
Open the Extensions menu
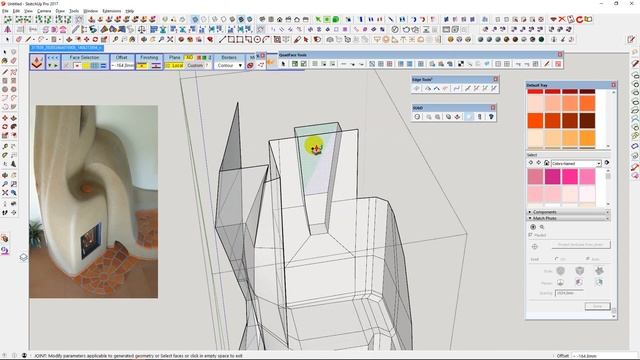111,11
